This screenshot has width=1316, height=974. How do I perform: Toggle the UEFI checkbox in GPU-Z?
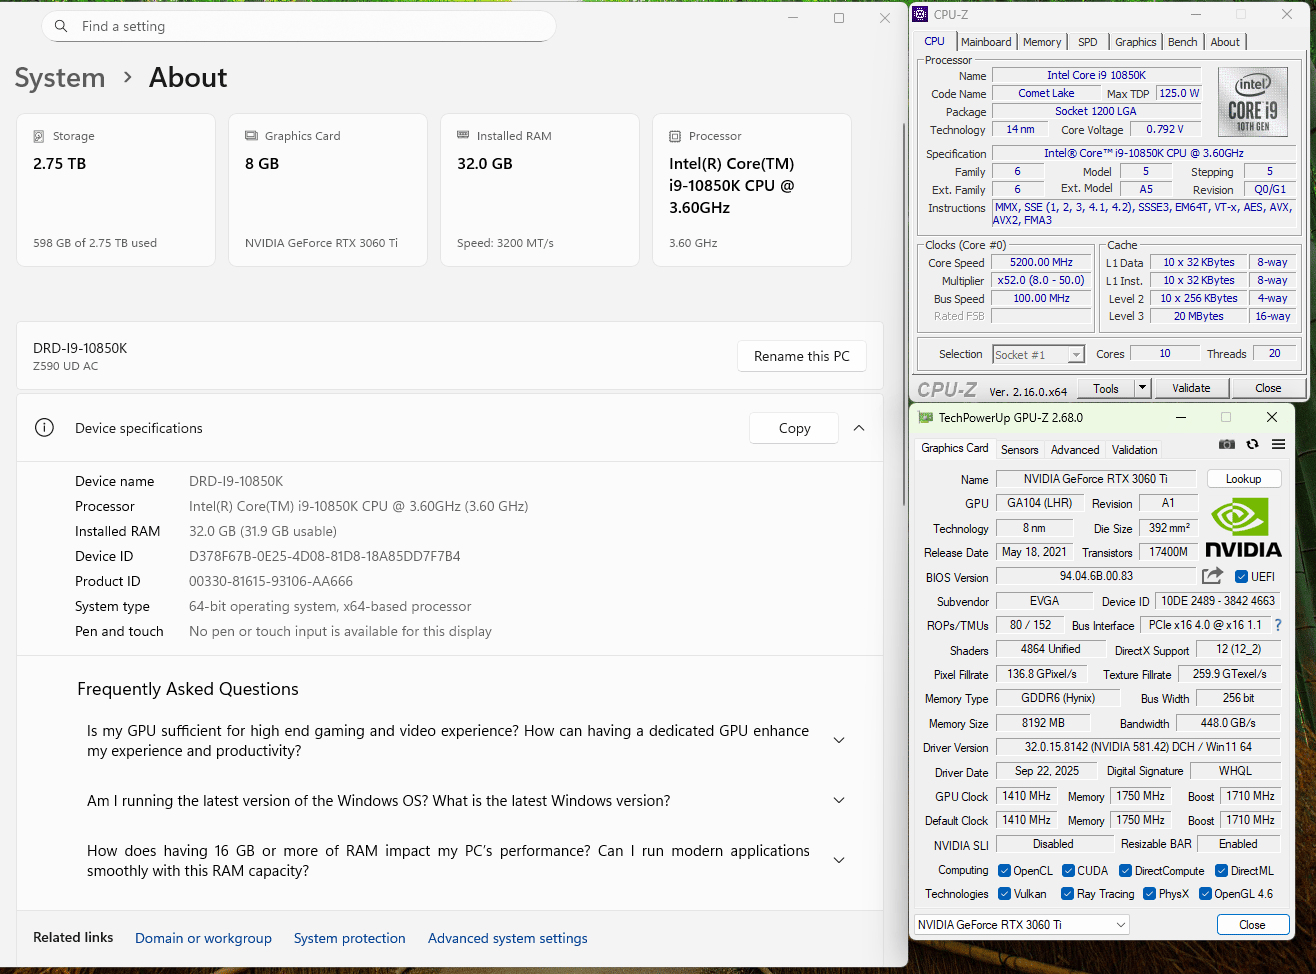tap(1241, 577)
